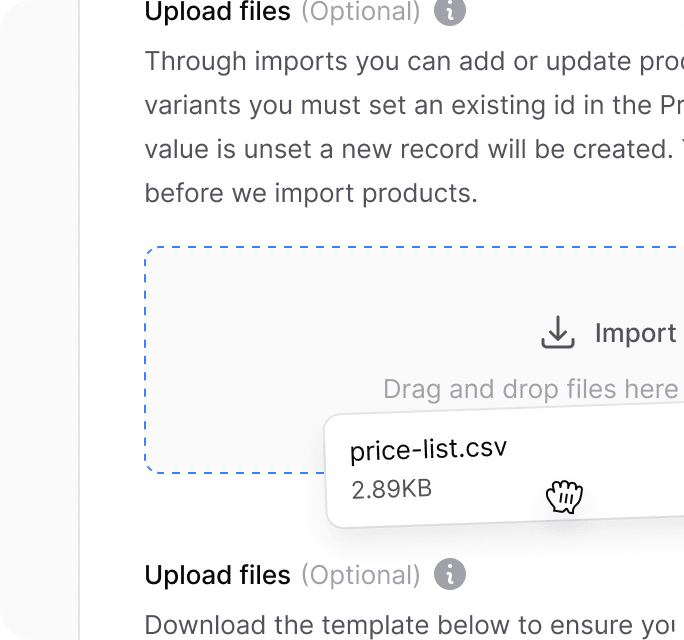Click the top (Optional) label
Image resolution: width=684 pixels, height=640 pixels.
361,12
